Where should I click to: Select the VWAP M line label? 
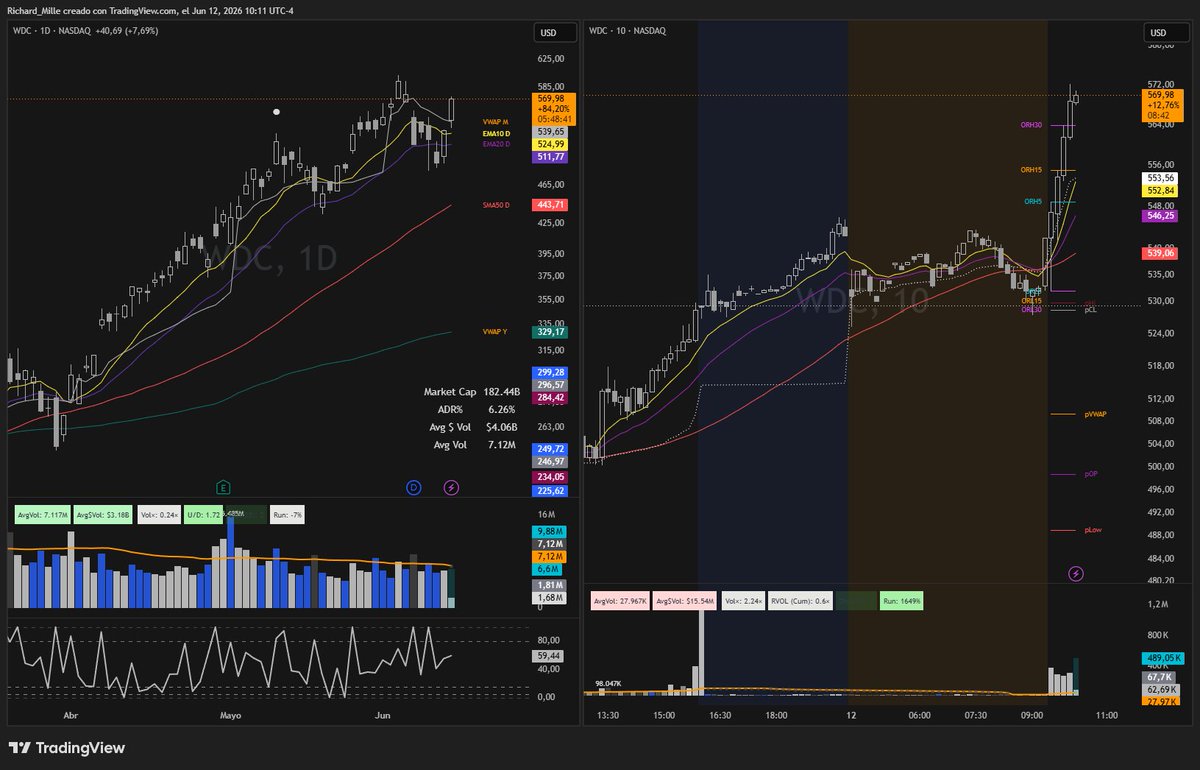pyautogui.click(x=496, y=121)
